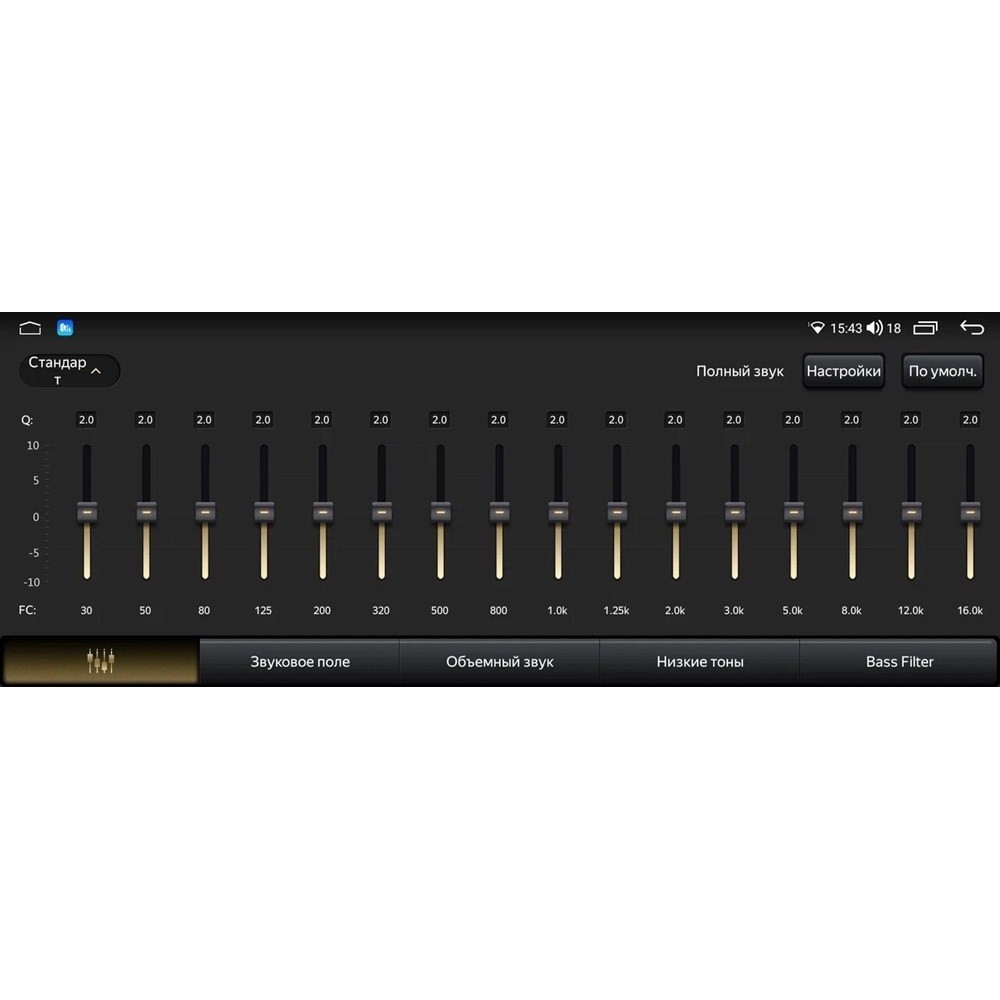1000x1000 pixels.
Task: Select the Q value above 3.0k band
Action: (734, 420)
